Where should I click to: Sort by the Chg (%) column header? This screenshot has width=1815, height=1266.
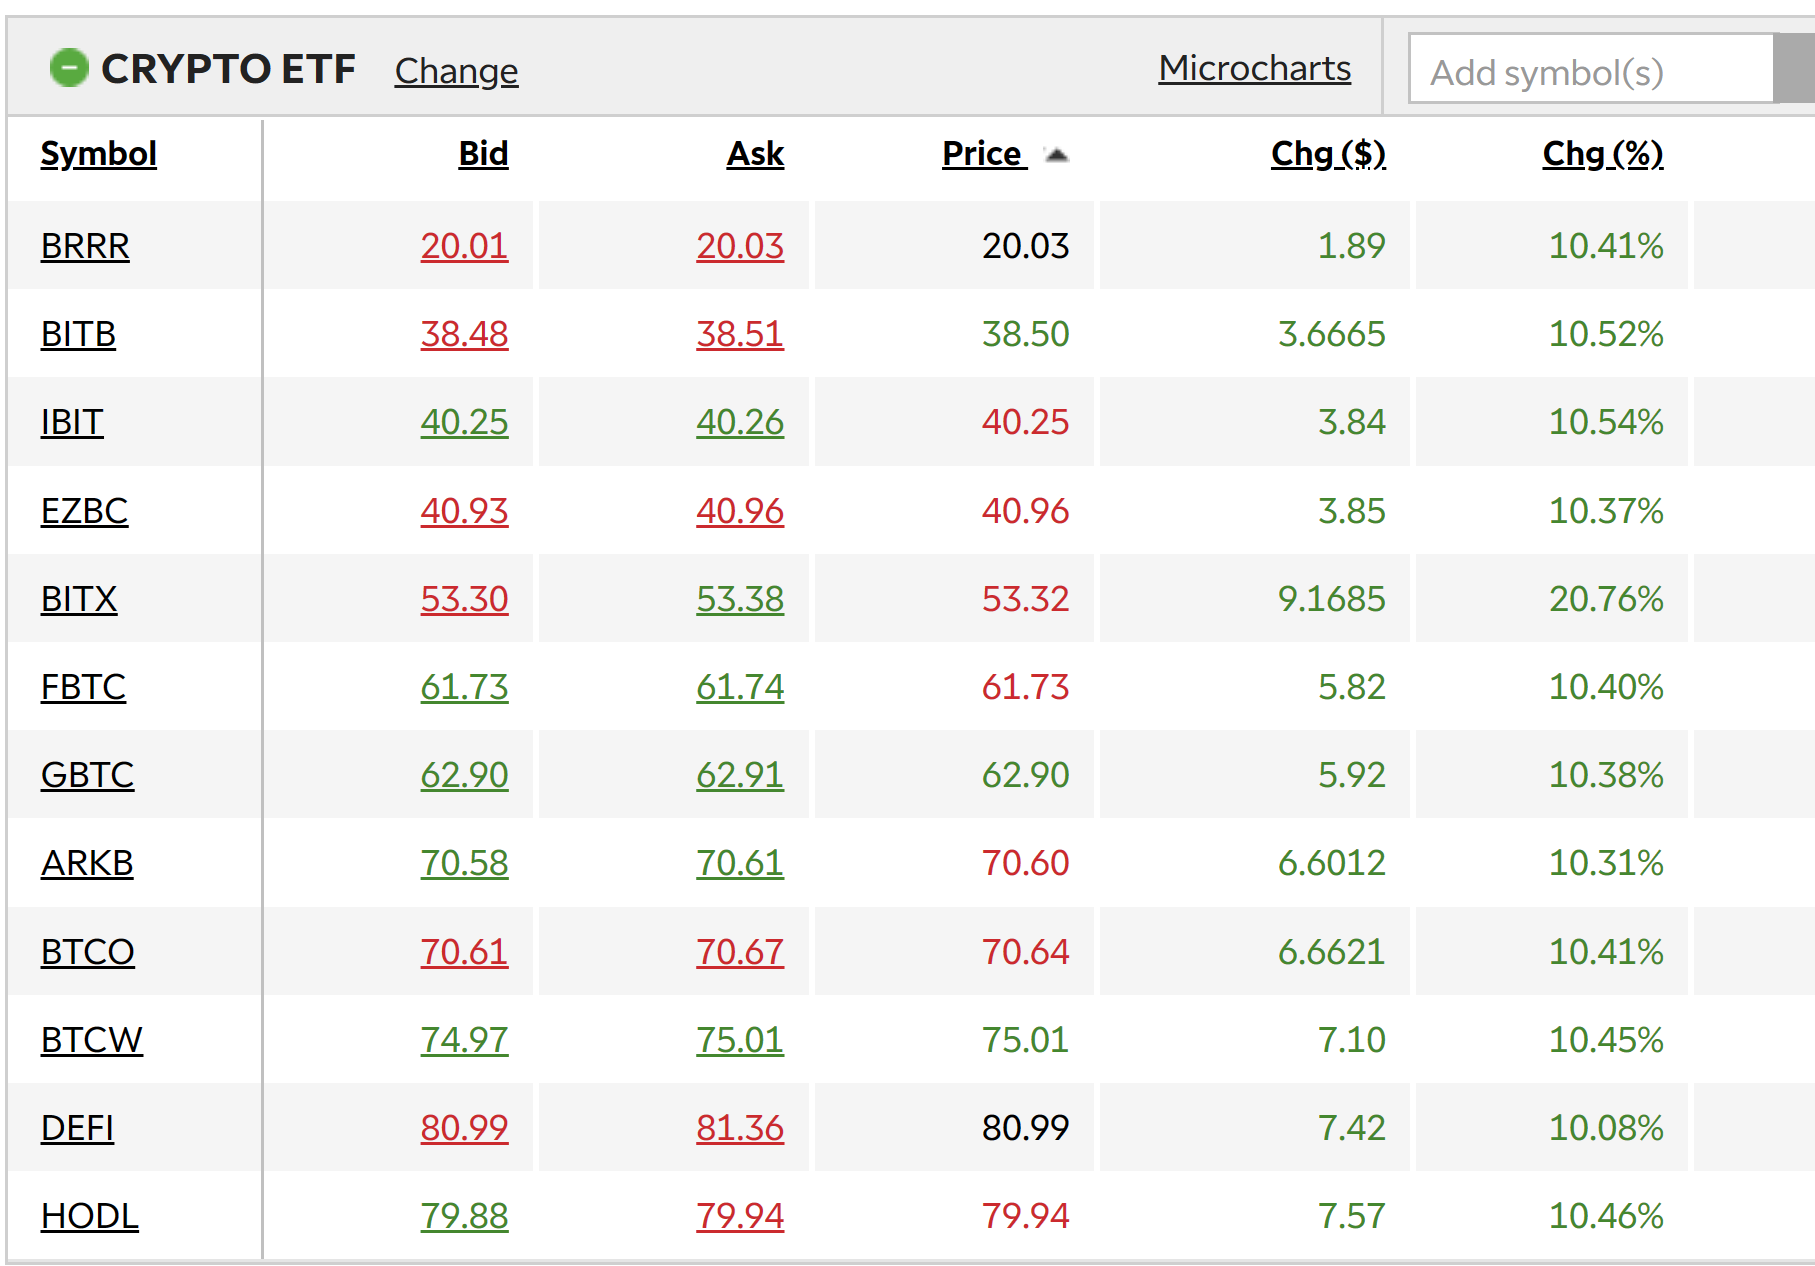click(1602, 154)
